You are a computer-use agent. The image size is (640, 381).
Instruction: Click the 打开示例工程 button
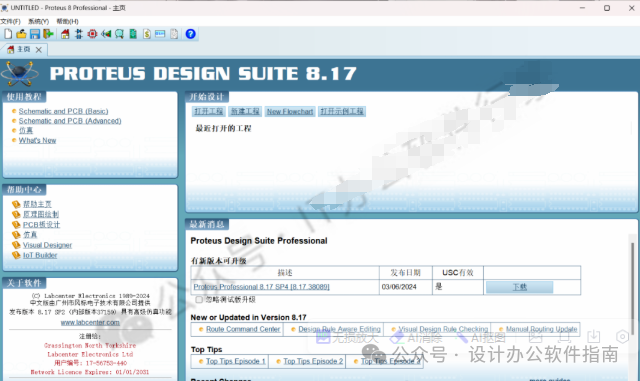coord(342,111)
